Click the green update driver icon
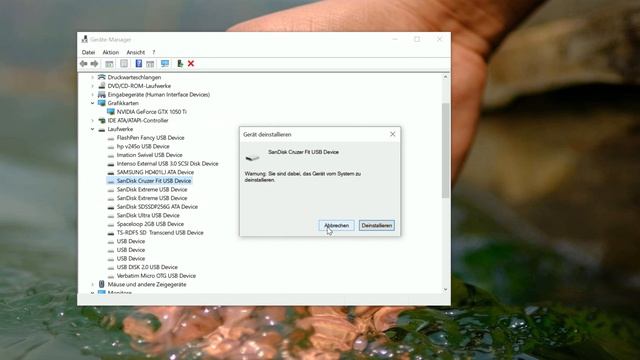This screenshot has height=360, width=640. click(x=180, y=64)
